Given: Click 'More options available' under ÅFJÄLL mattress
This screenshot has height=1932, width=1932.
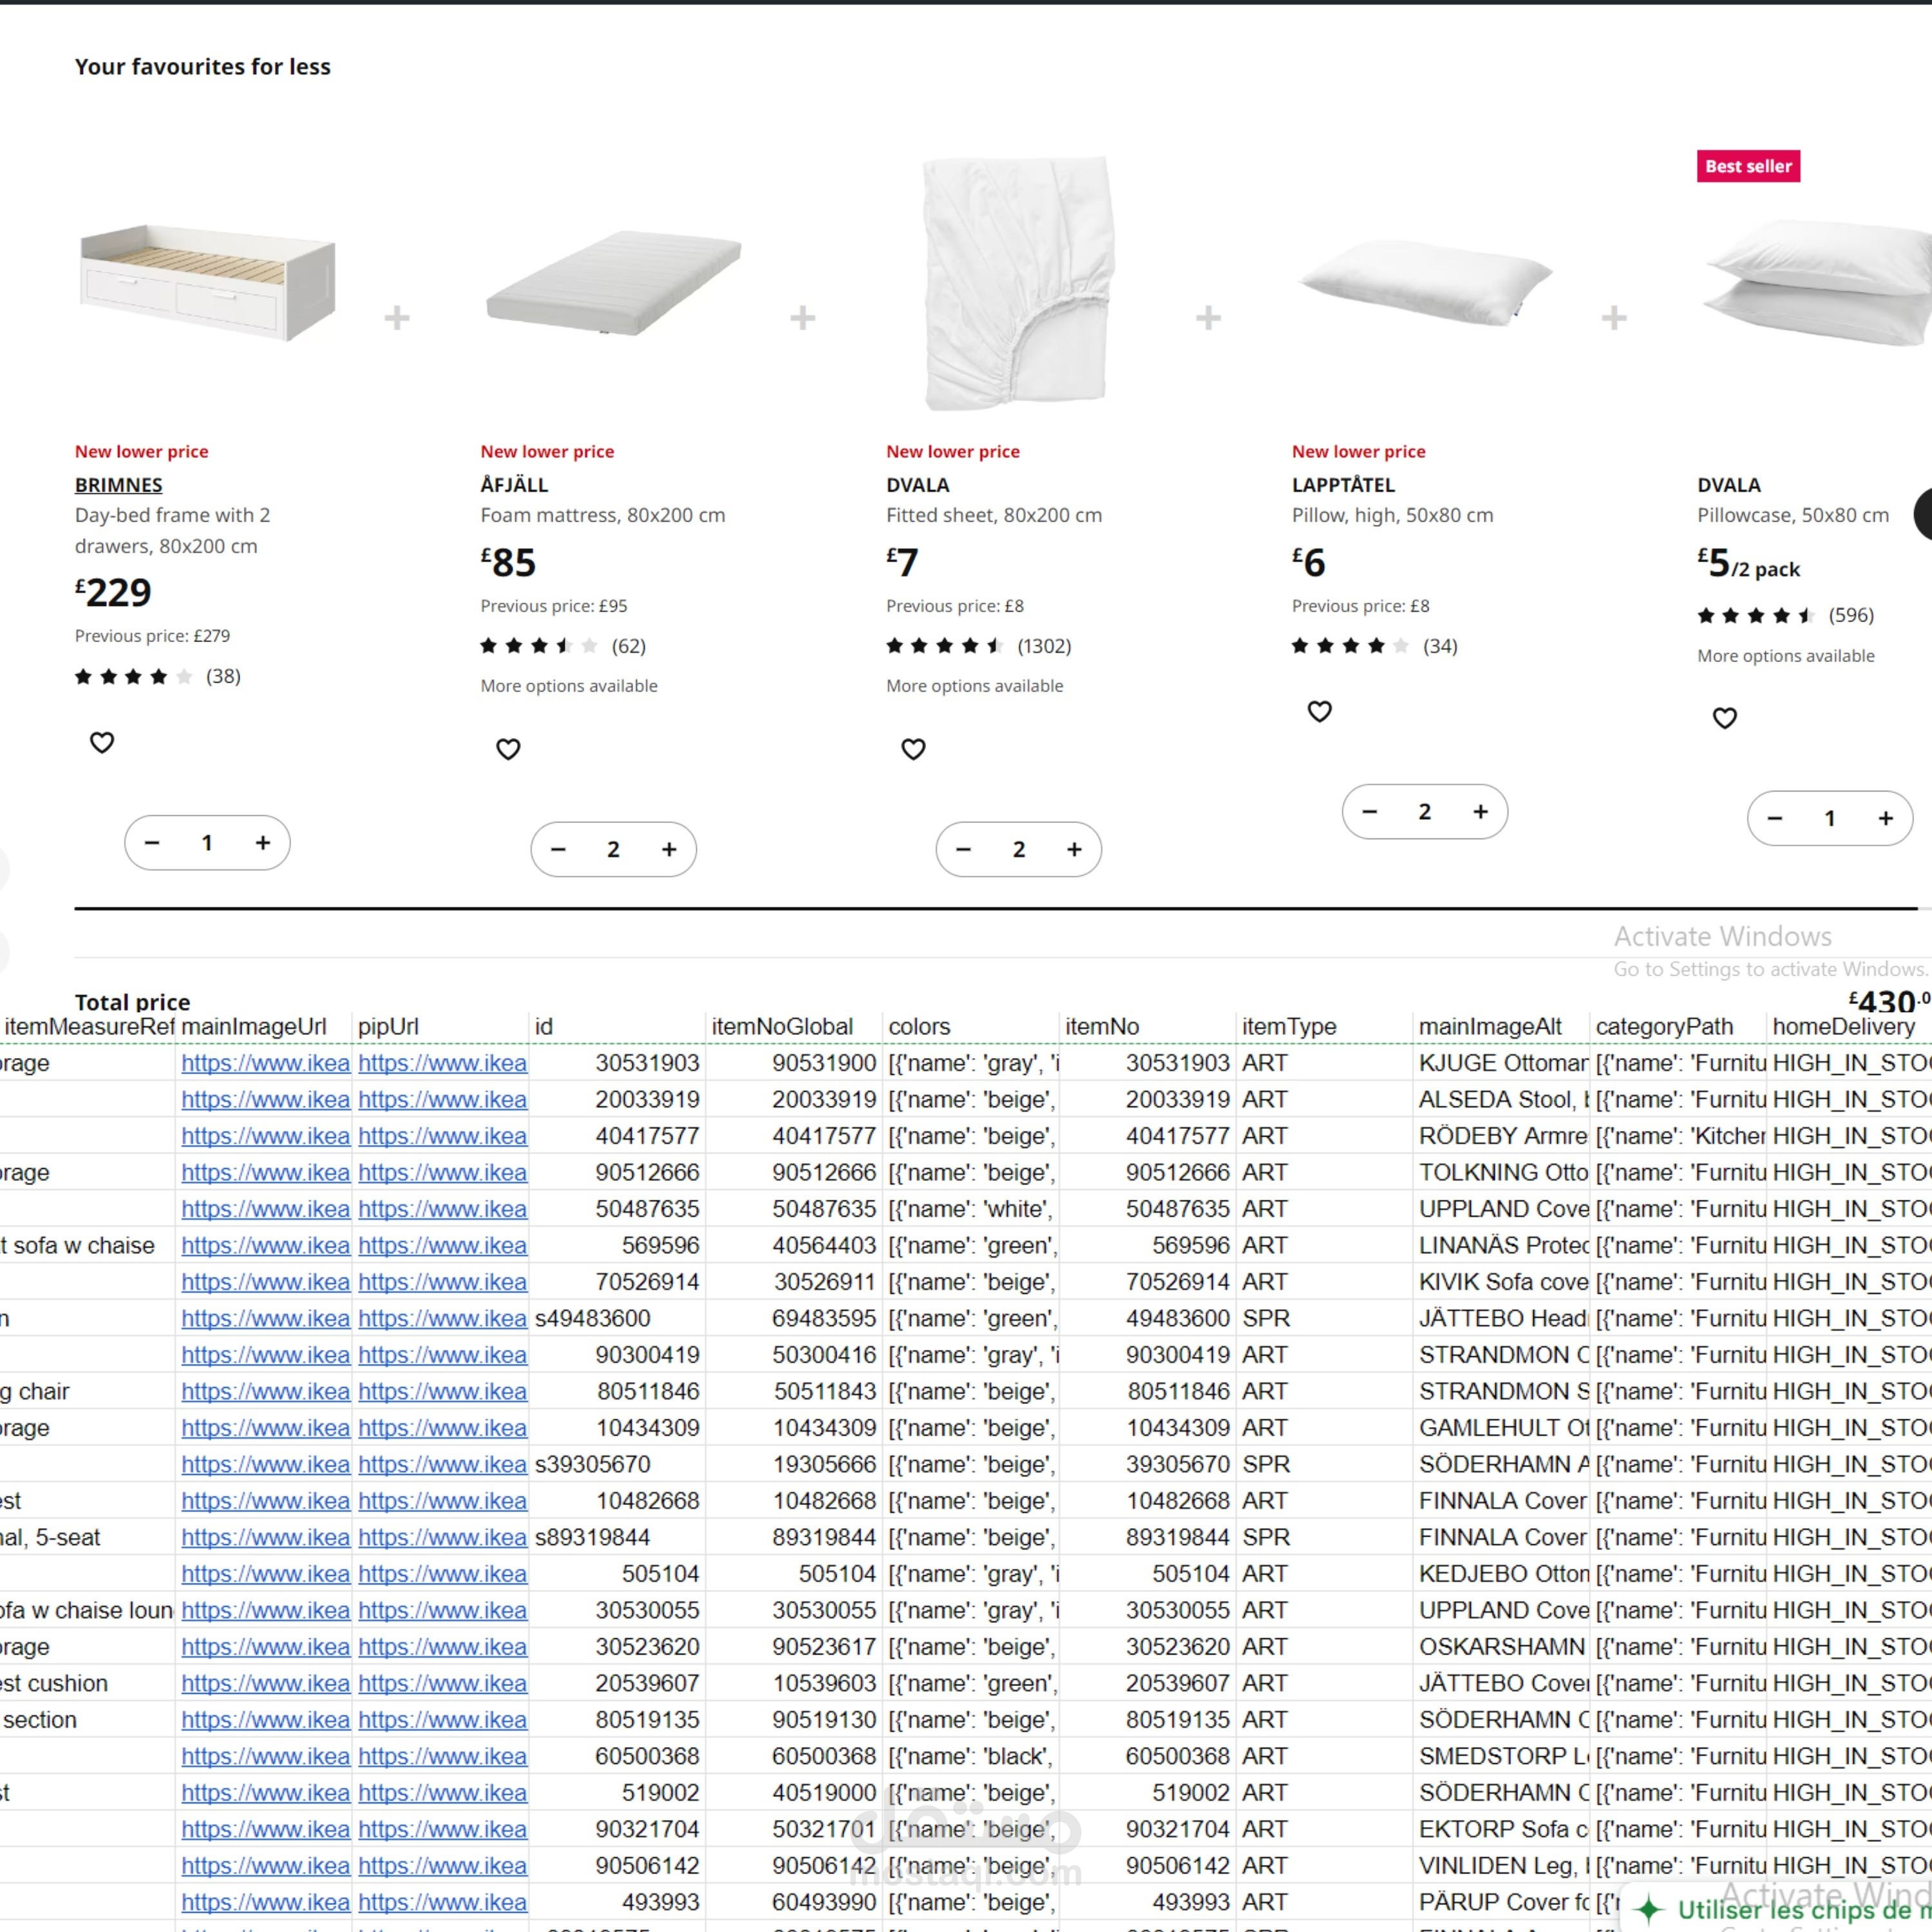Looking at the screenshot, I should pos(569,686).
